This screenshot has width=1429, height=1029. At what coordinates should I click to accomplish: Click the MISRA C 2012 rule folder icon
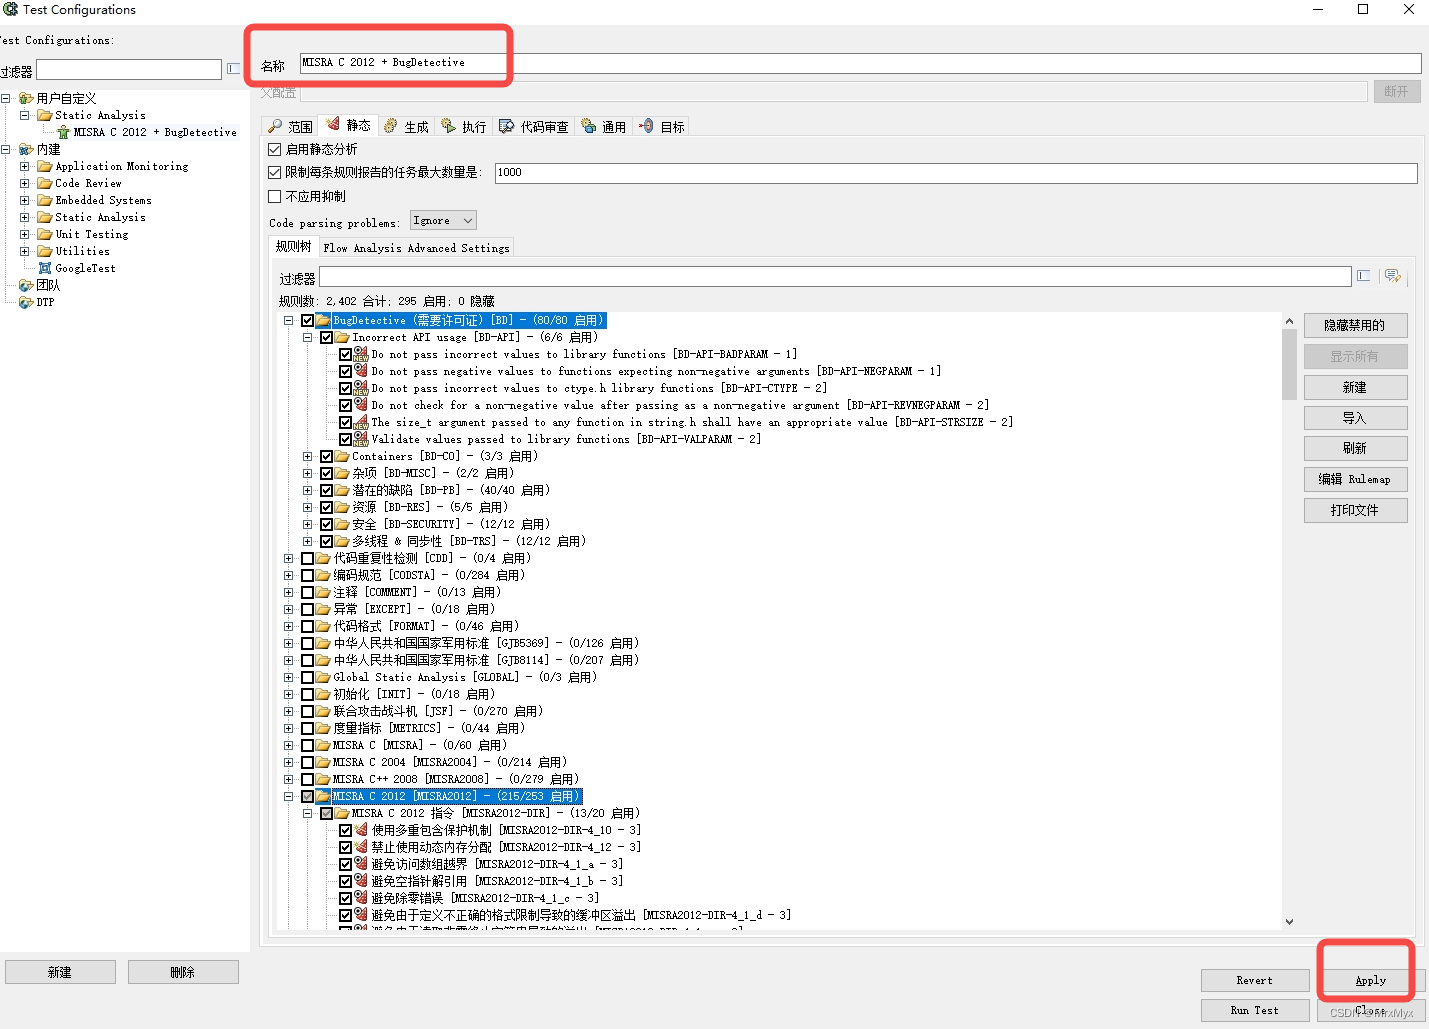click(x=323, y=796)
